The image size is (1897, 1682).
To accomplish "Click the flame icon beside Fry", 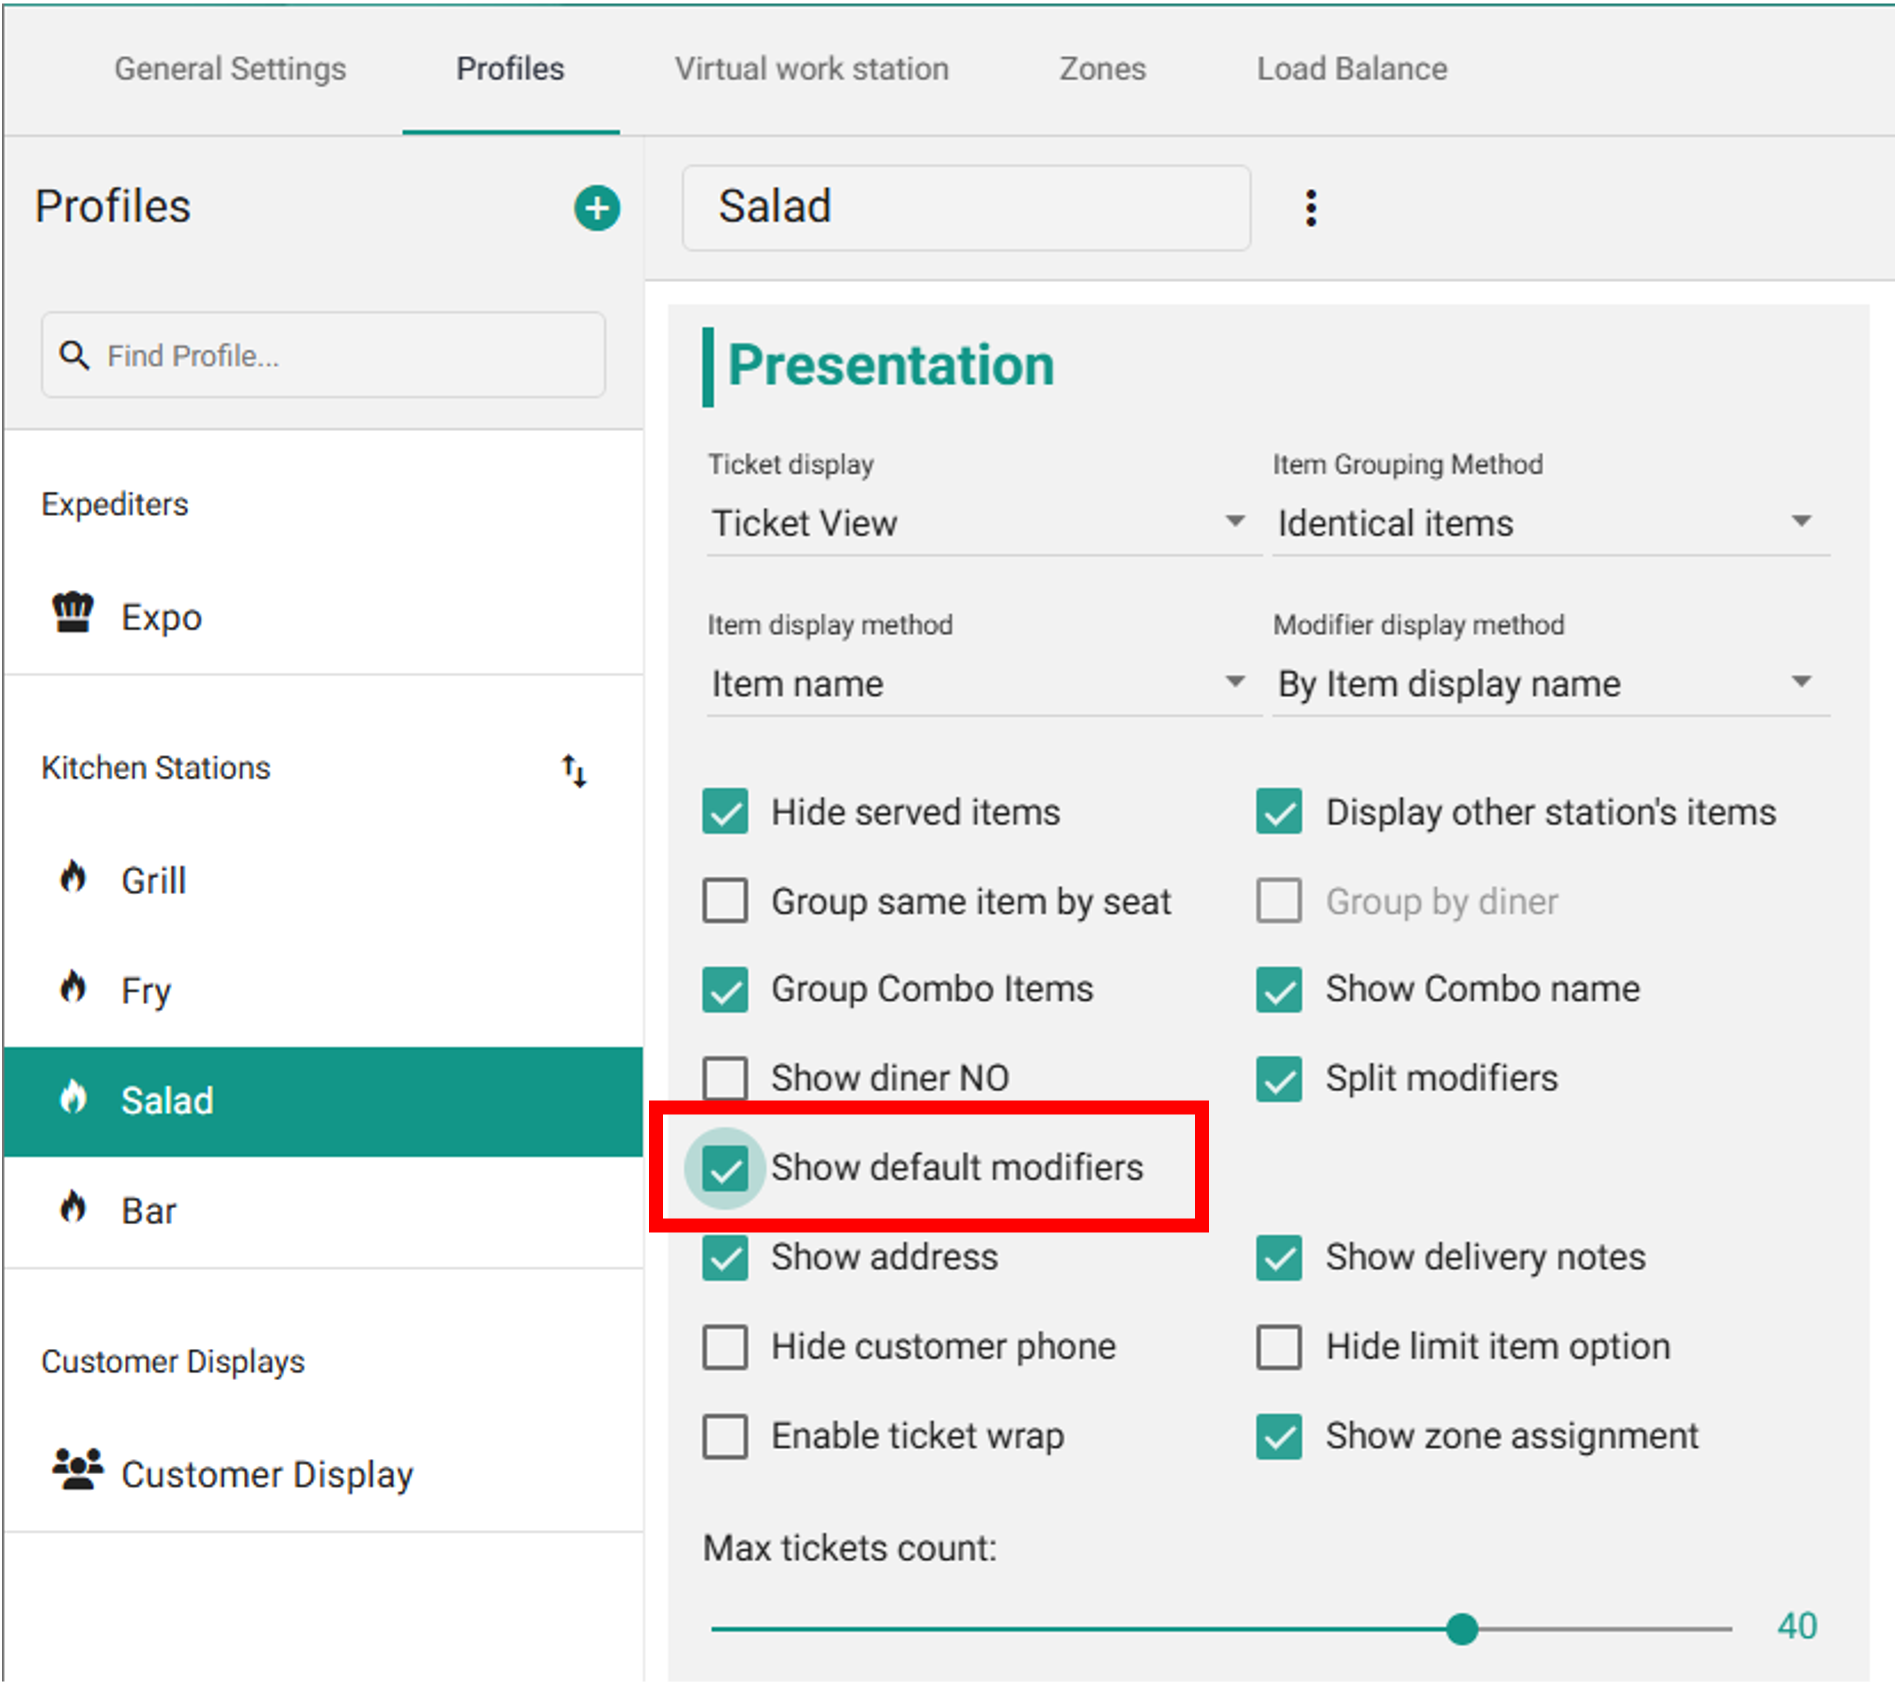I will coord(73,988).
